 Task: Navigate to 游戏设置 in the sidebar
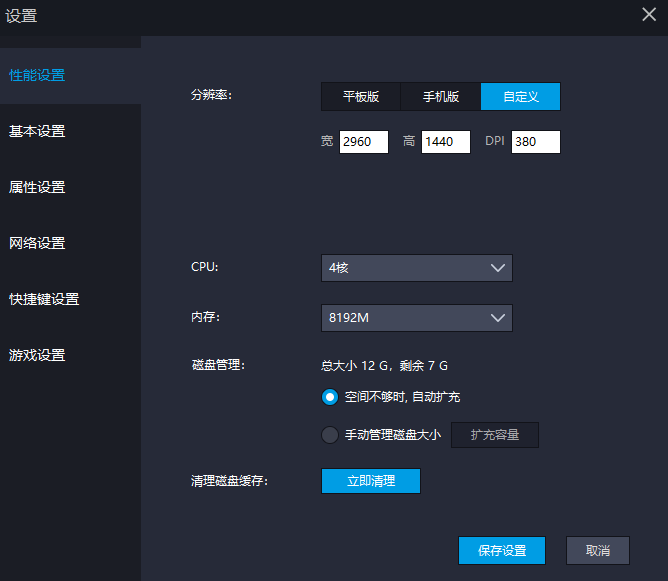[x=37, y=356]
